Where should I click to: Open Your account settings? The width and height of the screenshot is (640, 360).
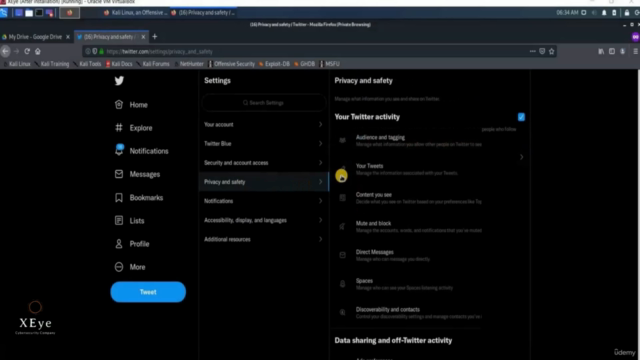(x=264, y=124)
